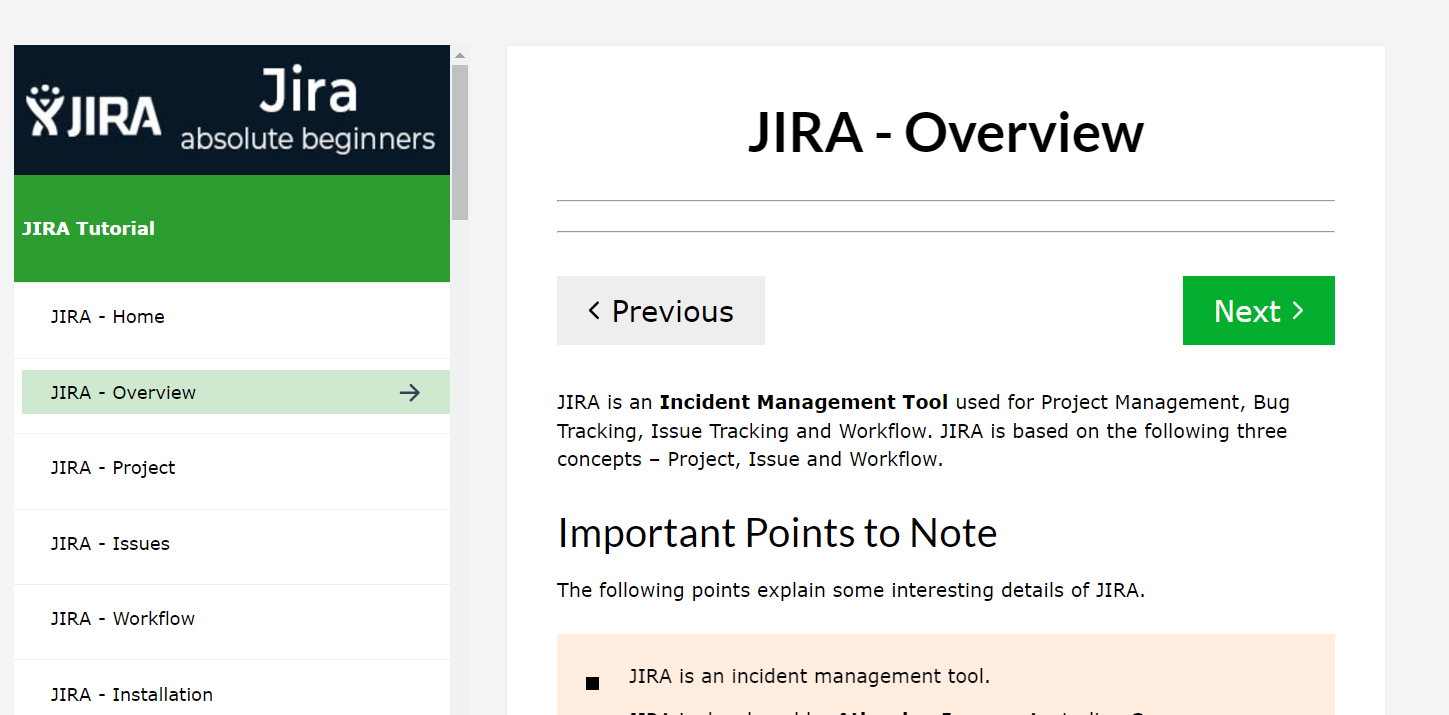Screen dimensions: 1449x715
Task: Click the Important Points to Note heading
Action: [x=777, y=533]
